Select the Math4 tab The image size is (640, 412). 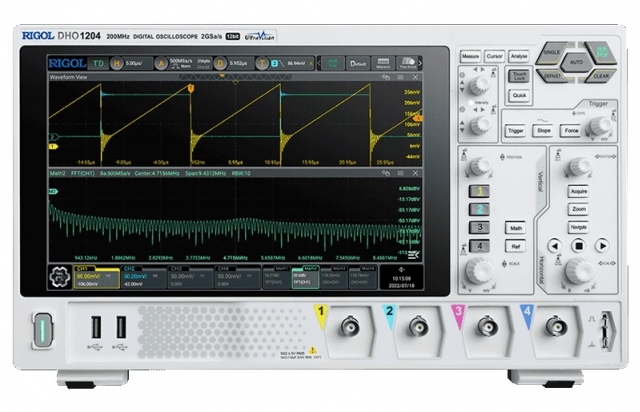click(362, 277)
